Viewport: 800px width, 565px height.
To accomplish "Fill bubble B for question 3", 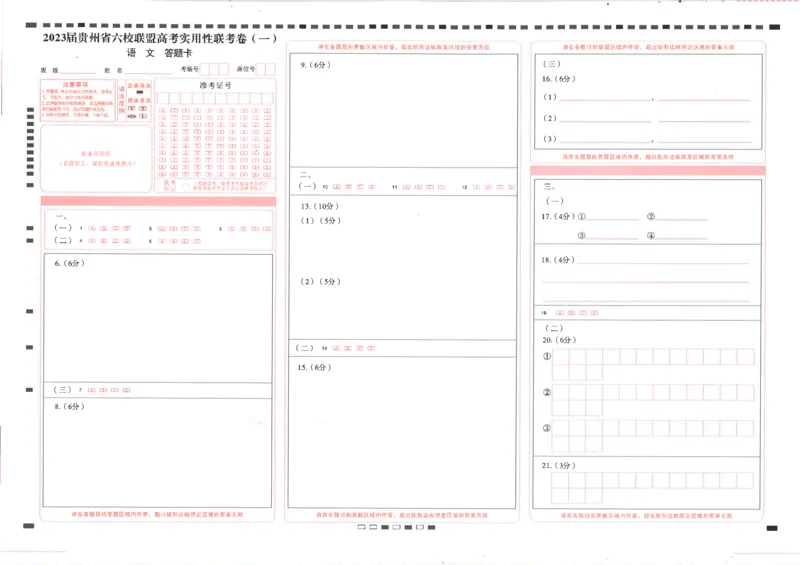I will coord(243,229).
